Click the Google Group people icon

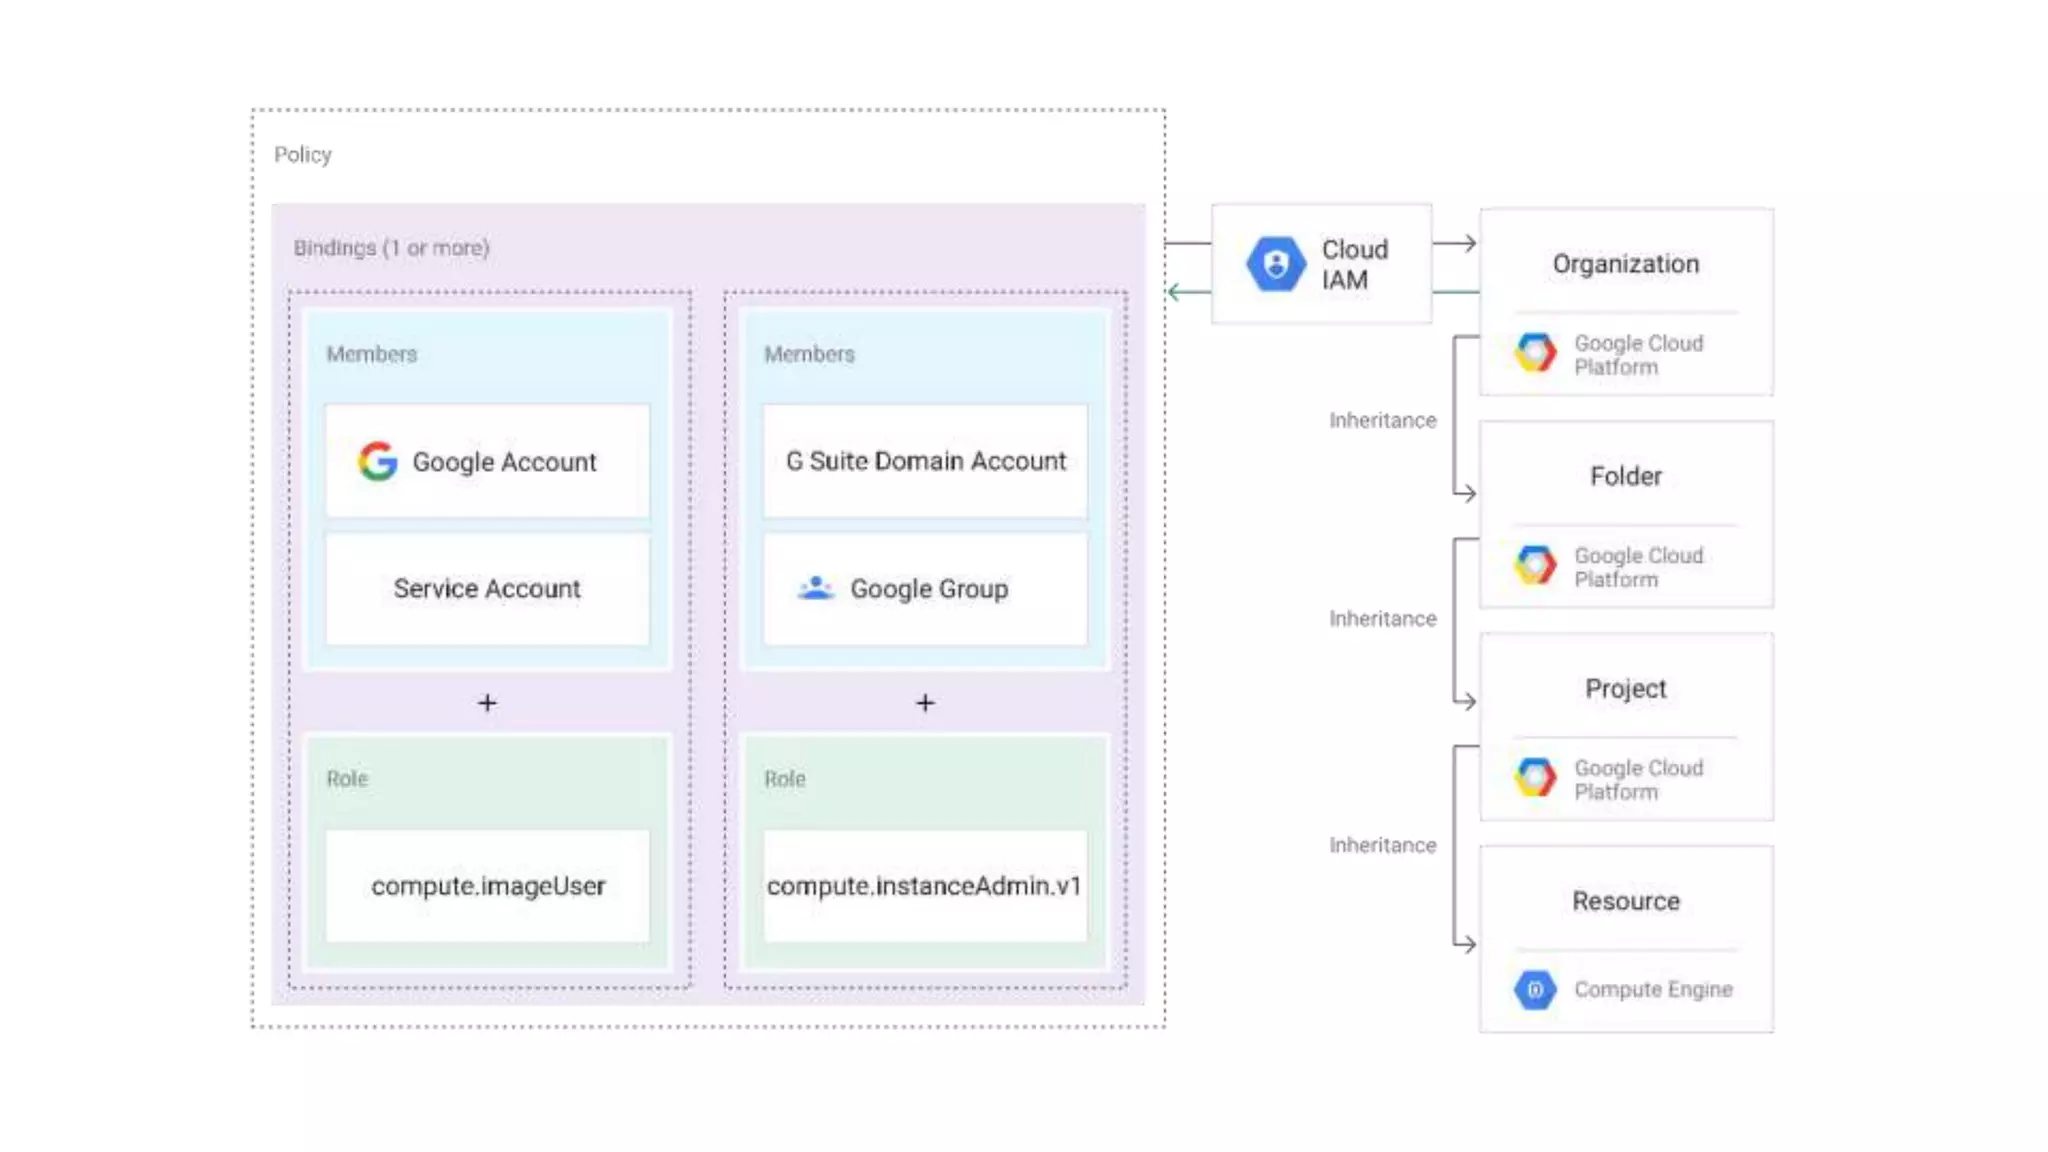coord(815,588)
